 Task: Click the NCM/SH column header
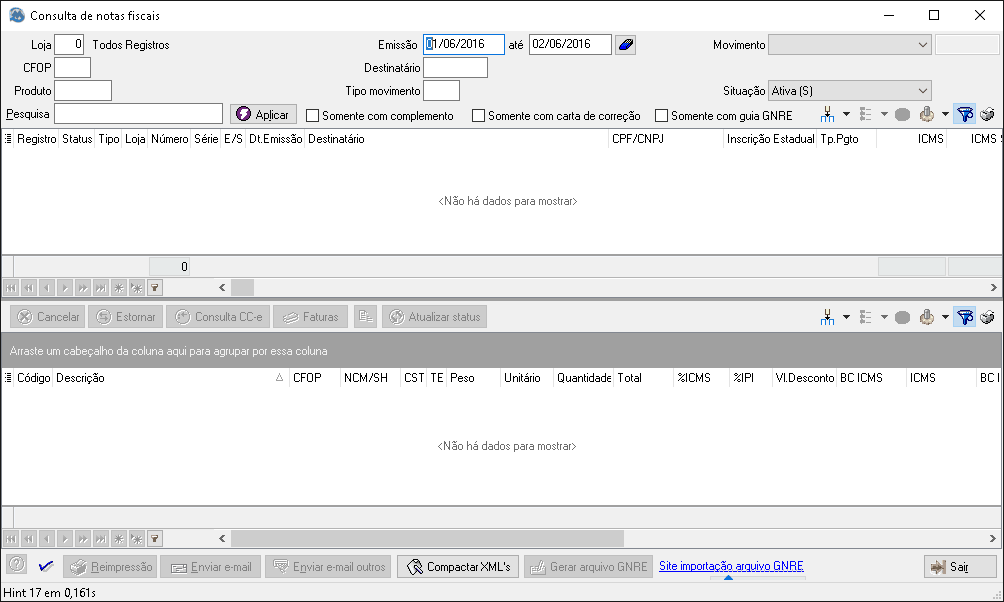click(370, 378)
